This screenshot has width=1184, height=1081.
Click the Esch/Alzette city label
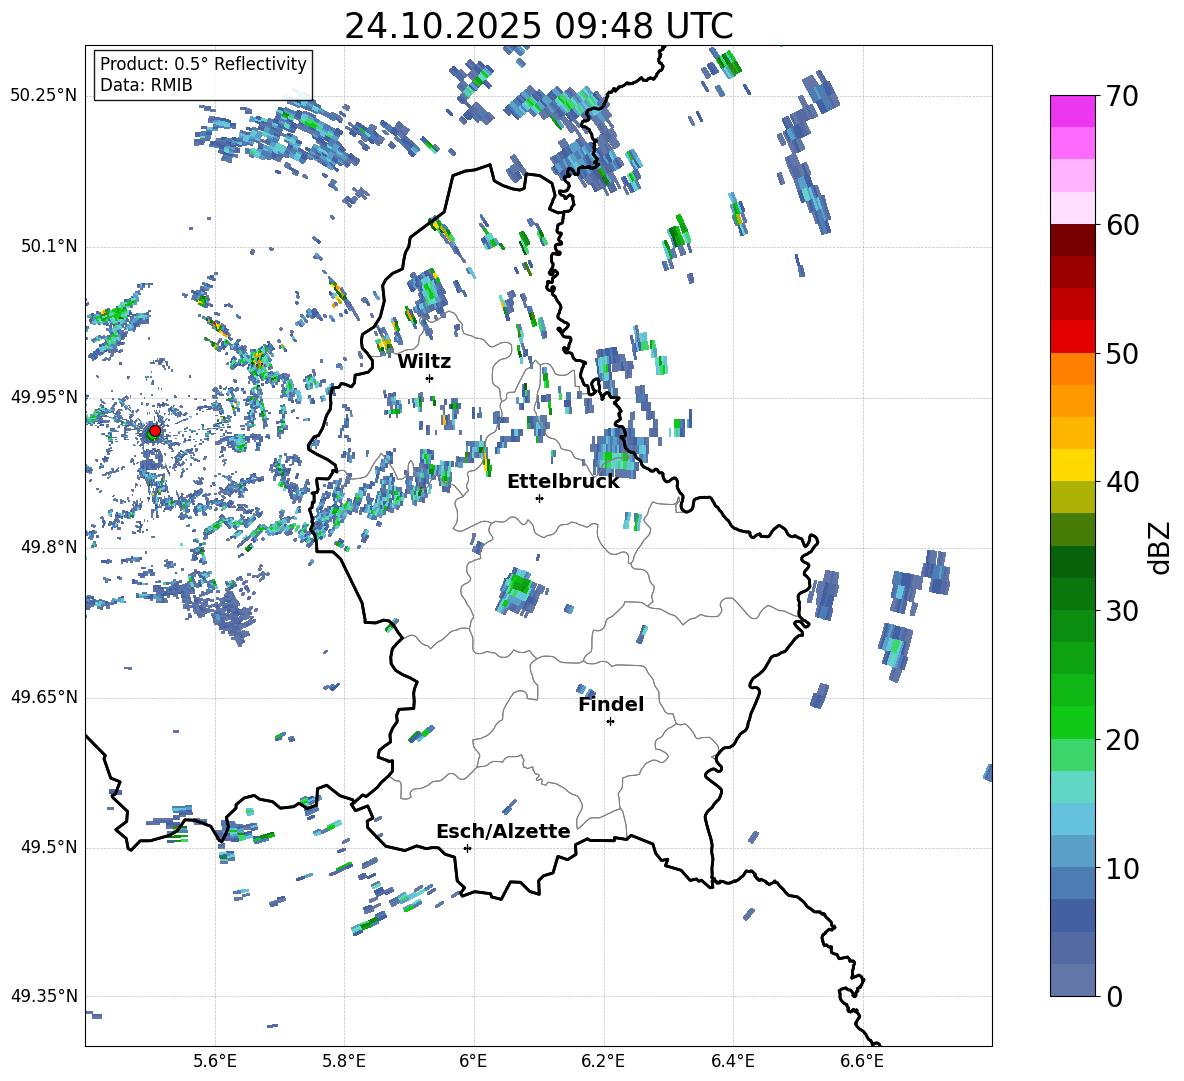coord(503,831)
